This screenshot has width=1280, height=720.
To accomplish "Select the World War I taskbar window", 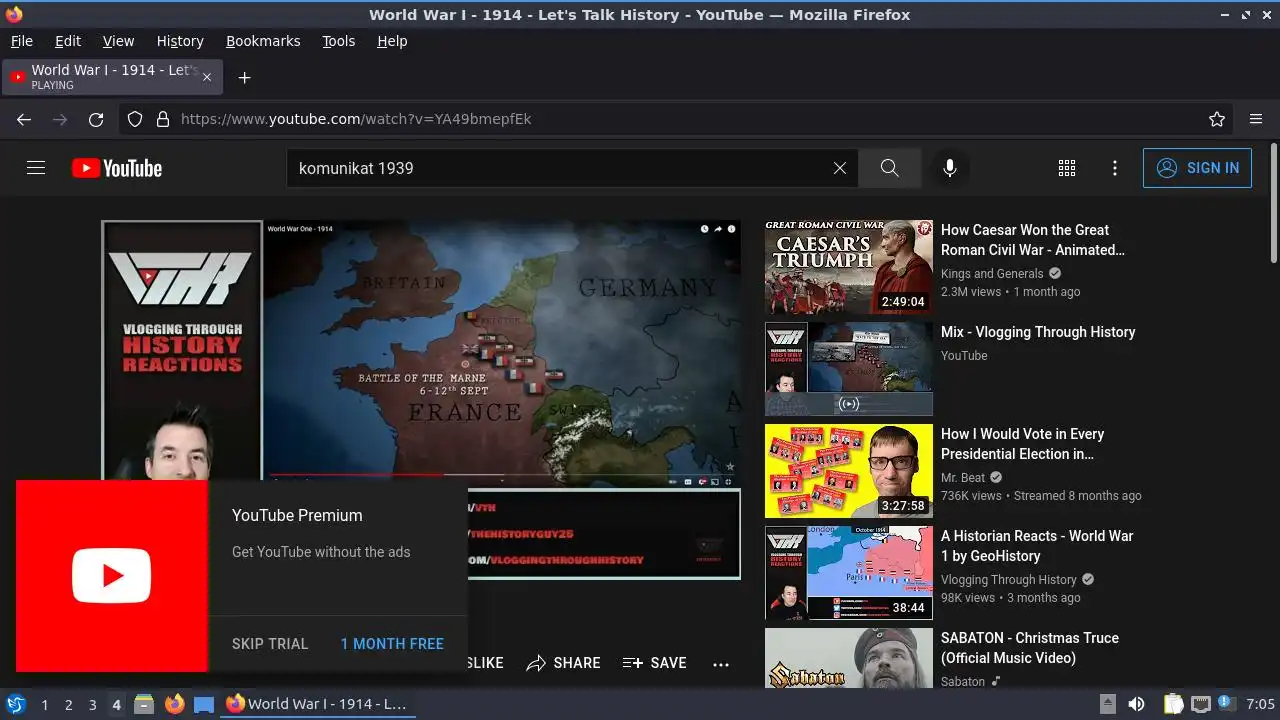I will (316, 704).
